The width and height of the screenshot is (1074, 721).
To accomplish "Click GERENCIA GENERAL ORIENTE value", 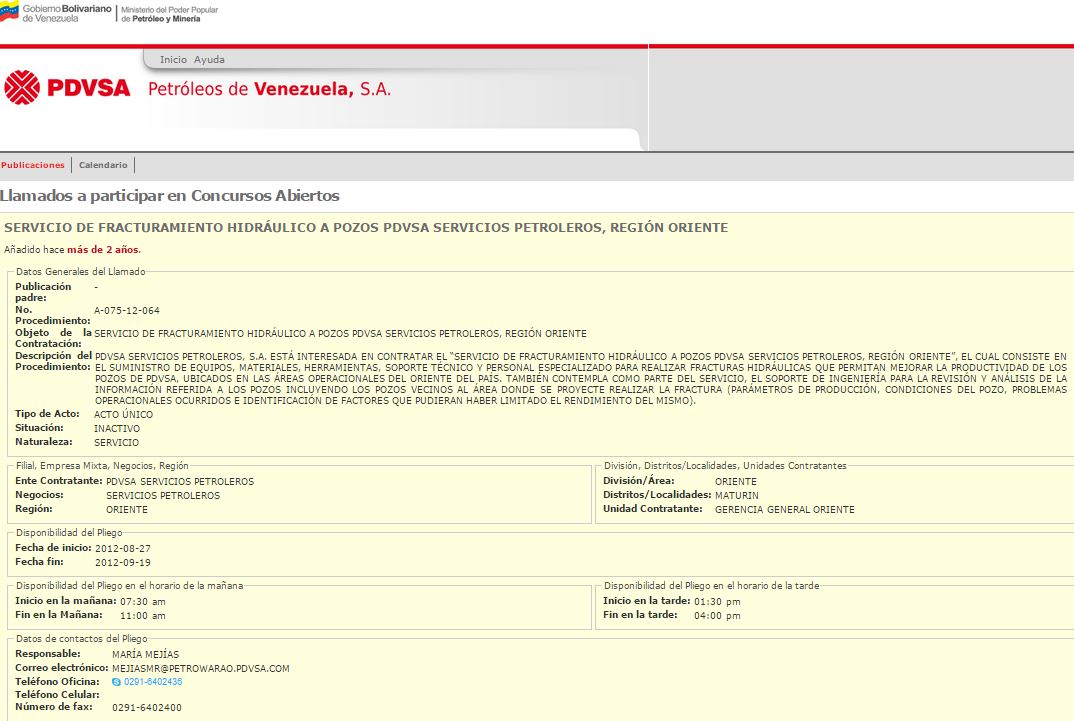I will 785,510.
